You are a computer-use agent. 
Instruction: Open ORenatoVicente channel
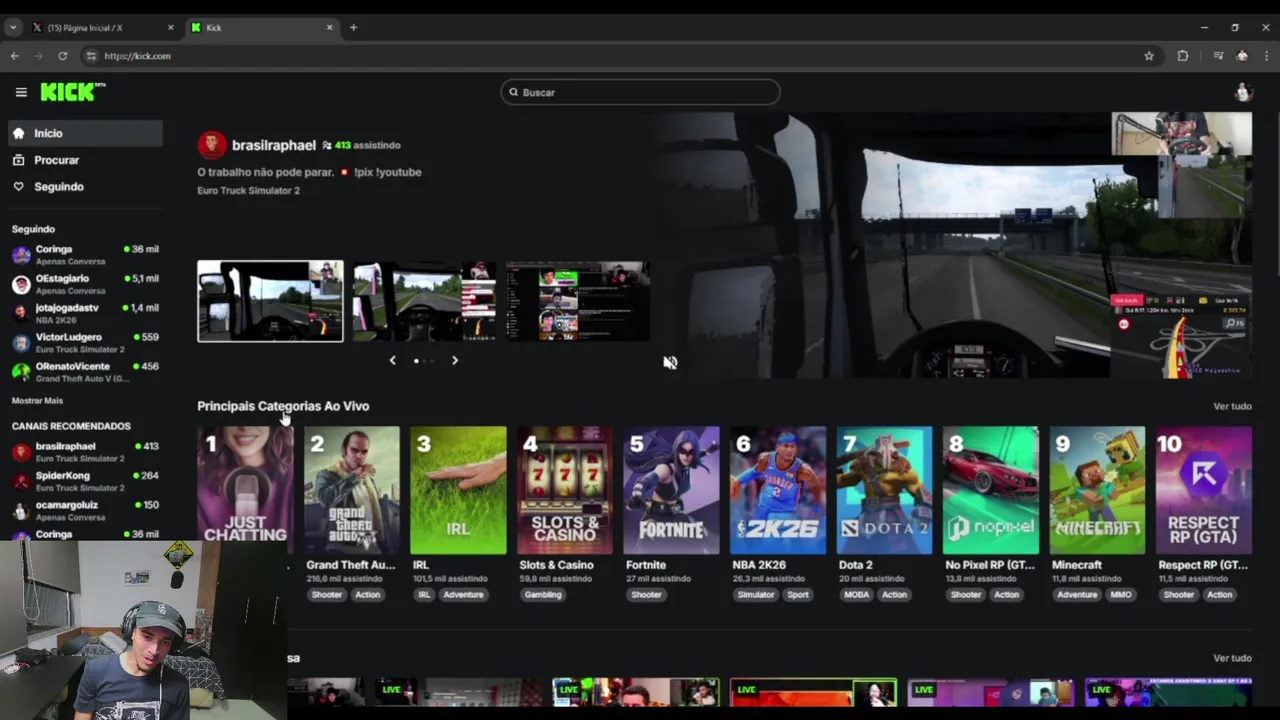pos(85,372)
